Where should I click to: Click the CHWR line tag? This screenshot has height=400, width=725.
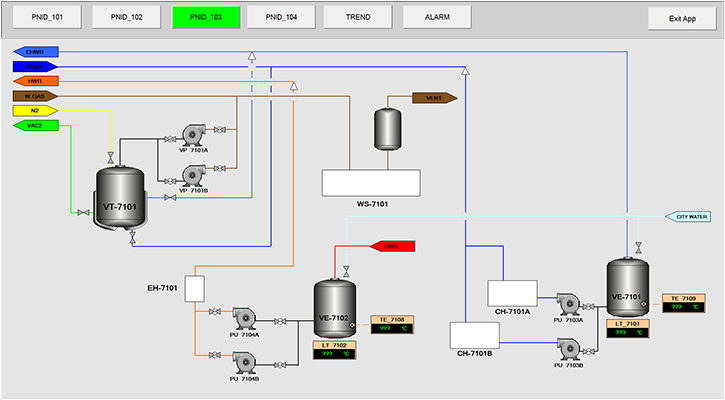tap(36, 52)
